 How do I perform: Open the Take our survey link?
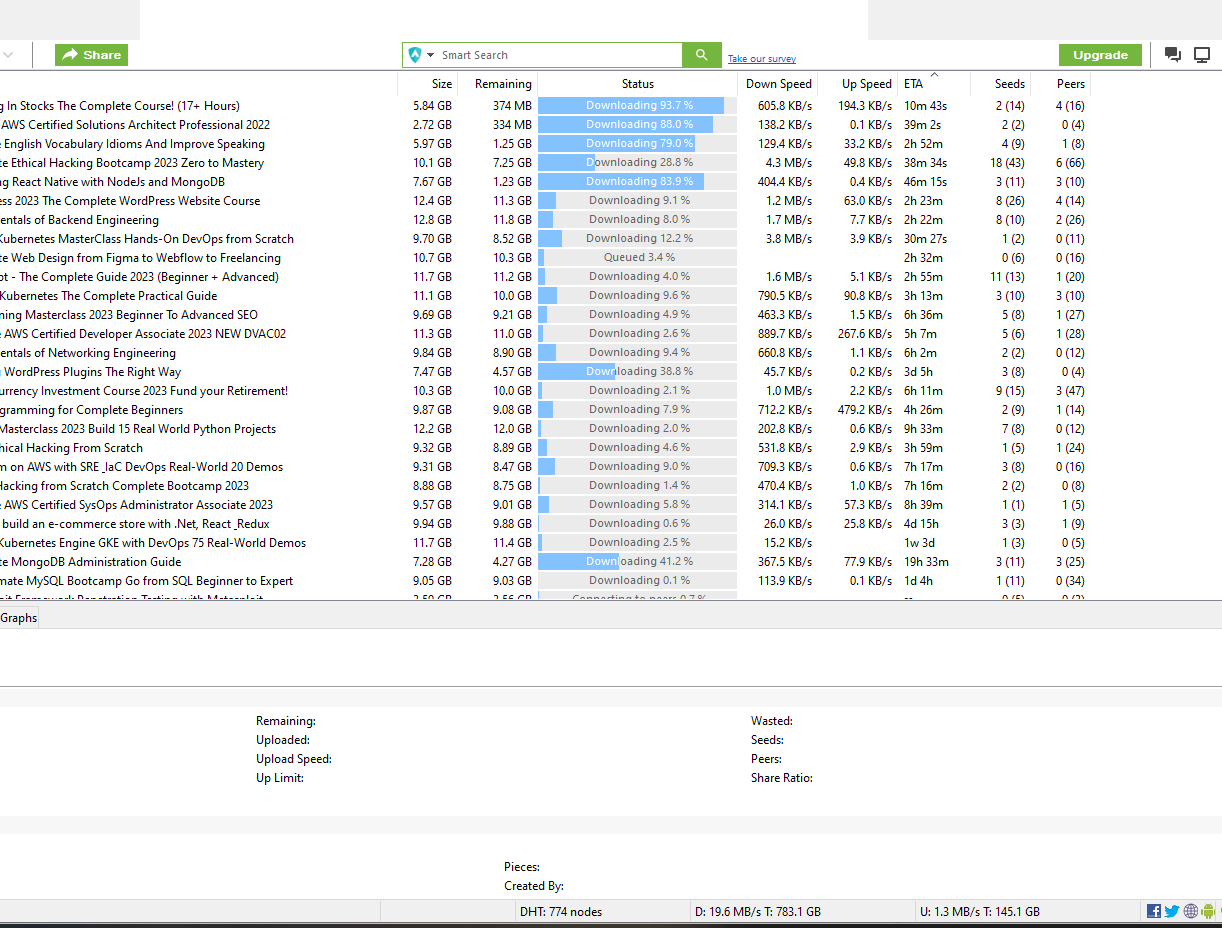pos(762,59)
